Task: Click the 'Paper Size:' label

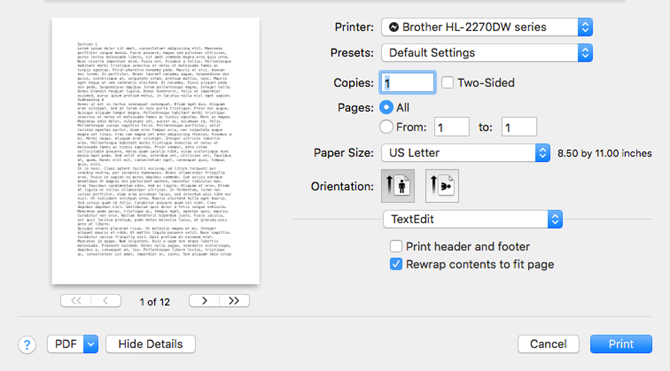Action: click(x=344, y=153)
